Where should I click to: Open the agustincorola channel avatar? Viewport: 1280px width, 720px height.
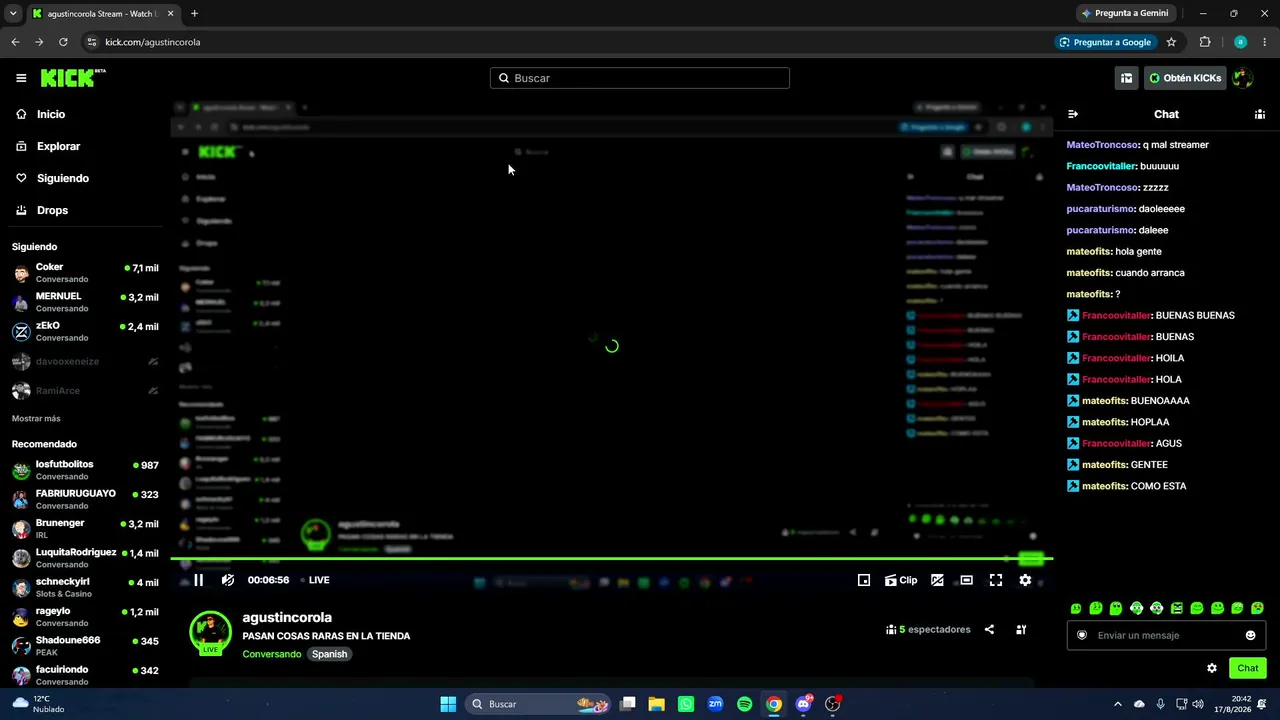point(210,632)
